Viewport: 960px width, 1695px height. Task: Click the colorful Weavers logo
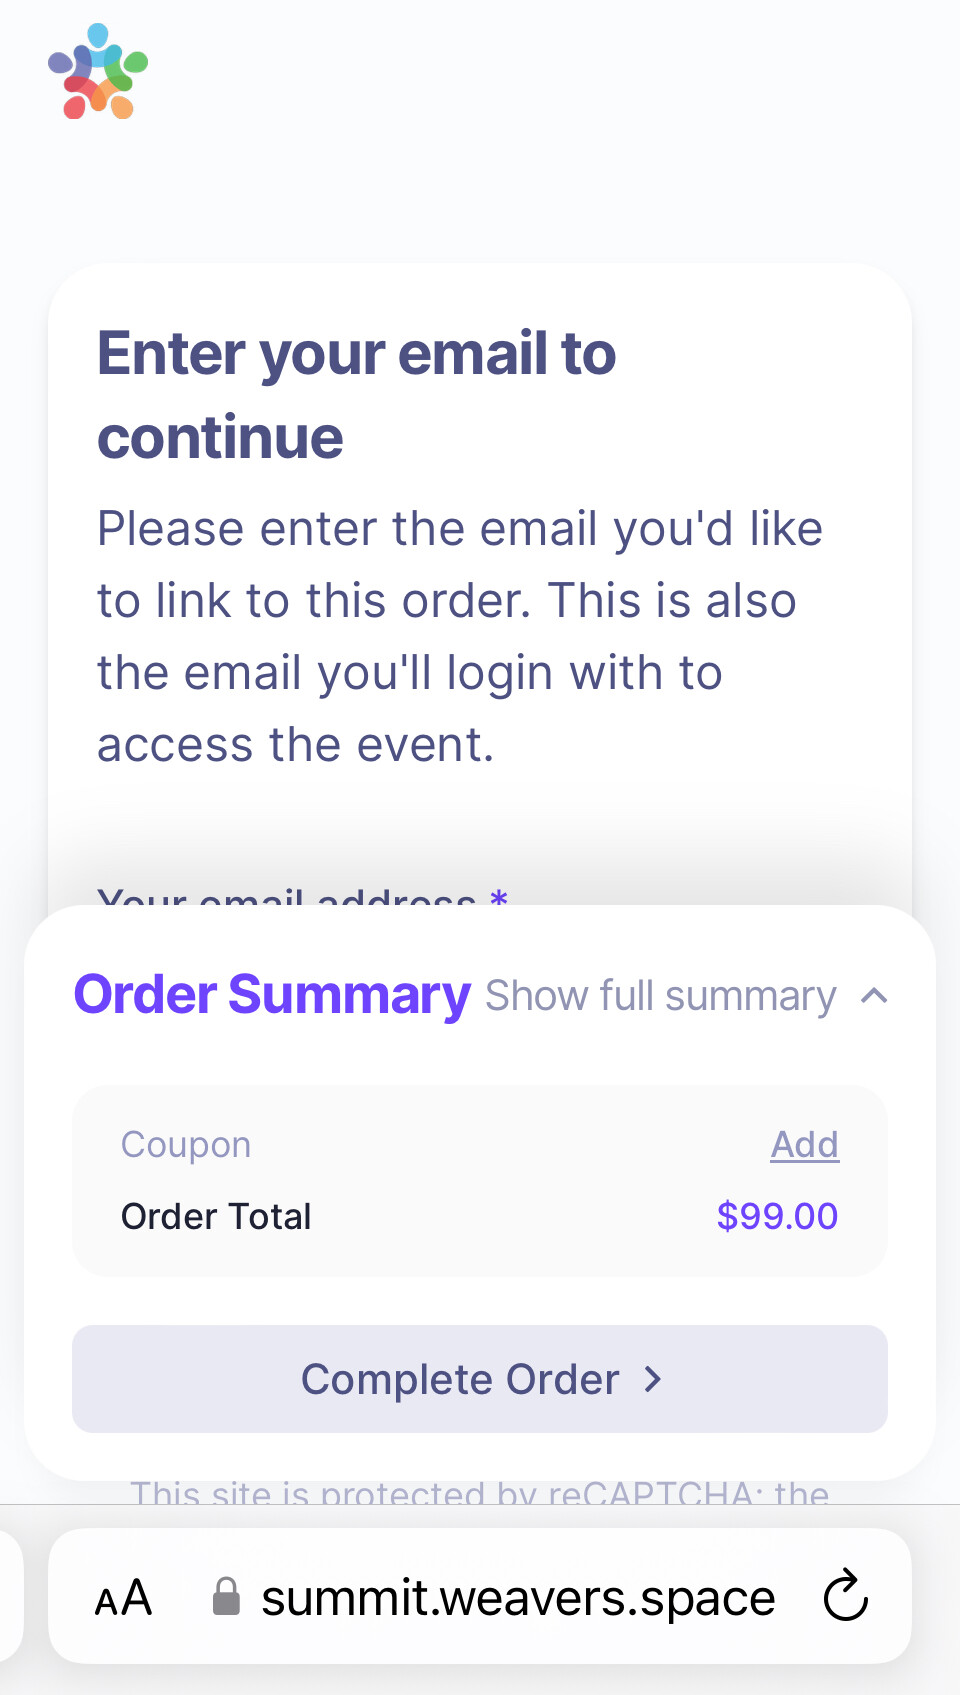click(98, 72)
